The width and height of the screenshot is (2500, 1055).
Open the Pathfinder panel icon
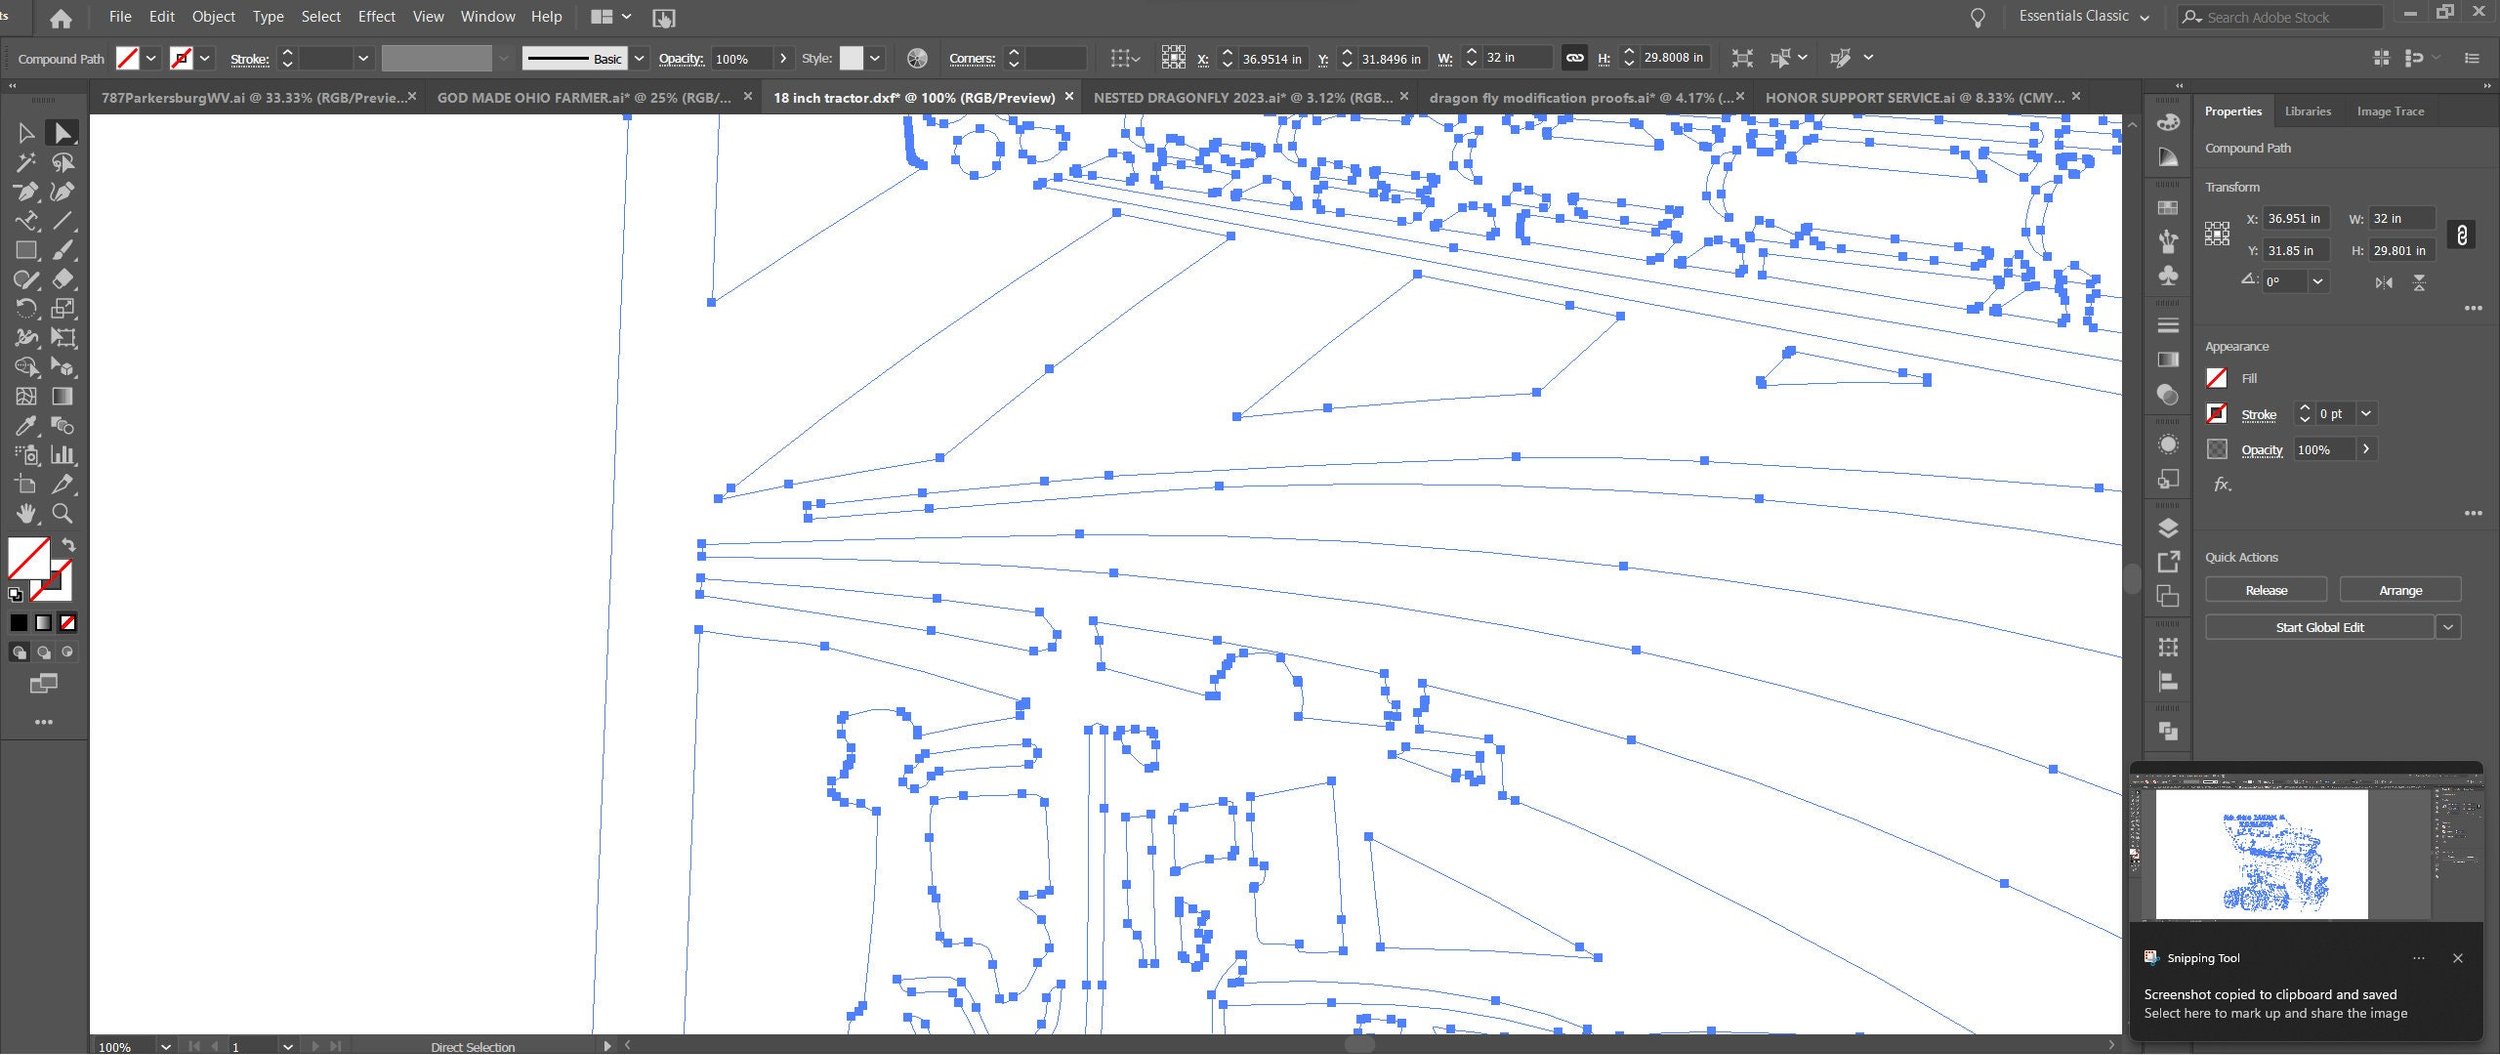tap(2167, 732)
